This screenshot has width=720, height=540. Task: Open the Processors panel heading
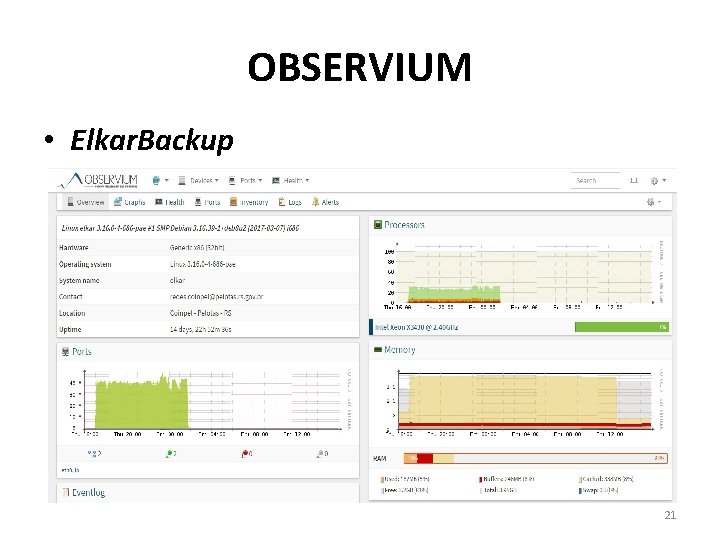(x=404, y=225)
